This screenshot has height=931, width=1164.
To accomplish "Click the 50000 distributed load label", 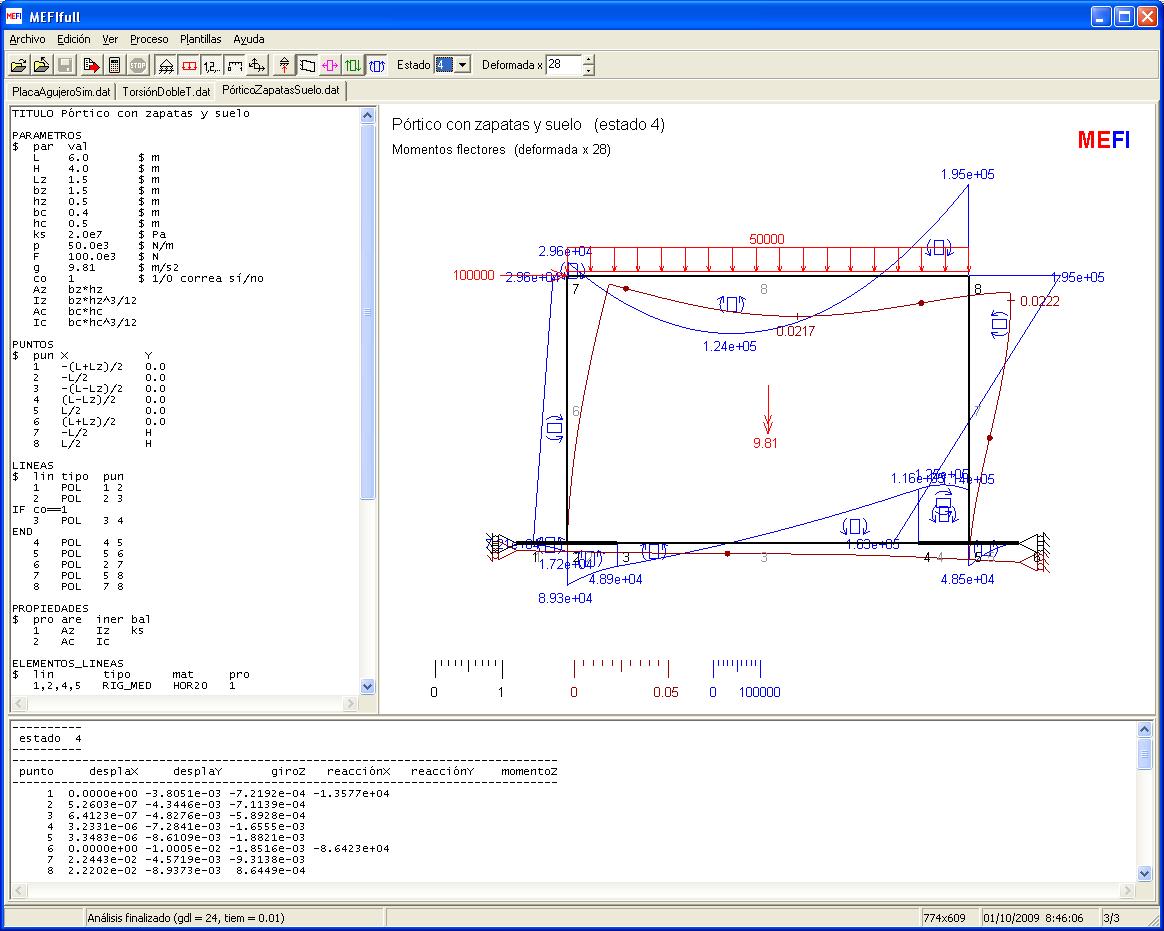I will pos(766,239).
